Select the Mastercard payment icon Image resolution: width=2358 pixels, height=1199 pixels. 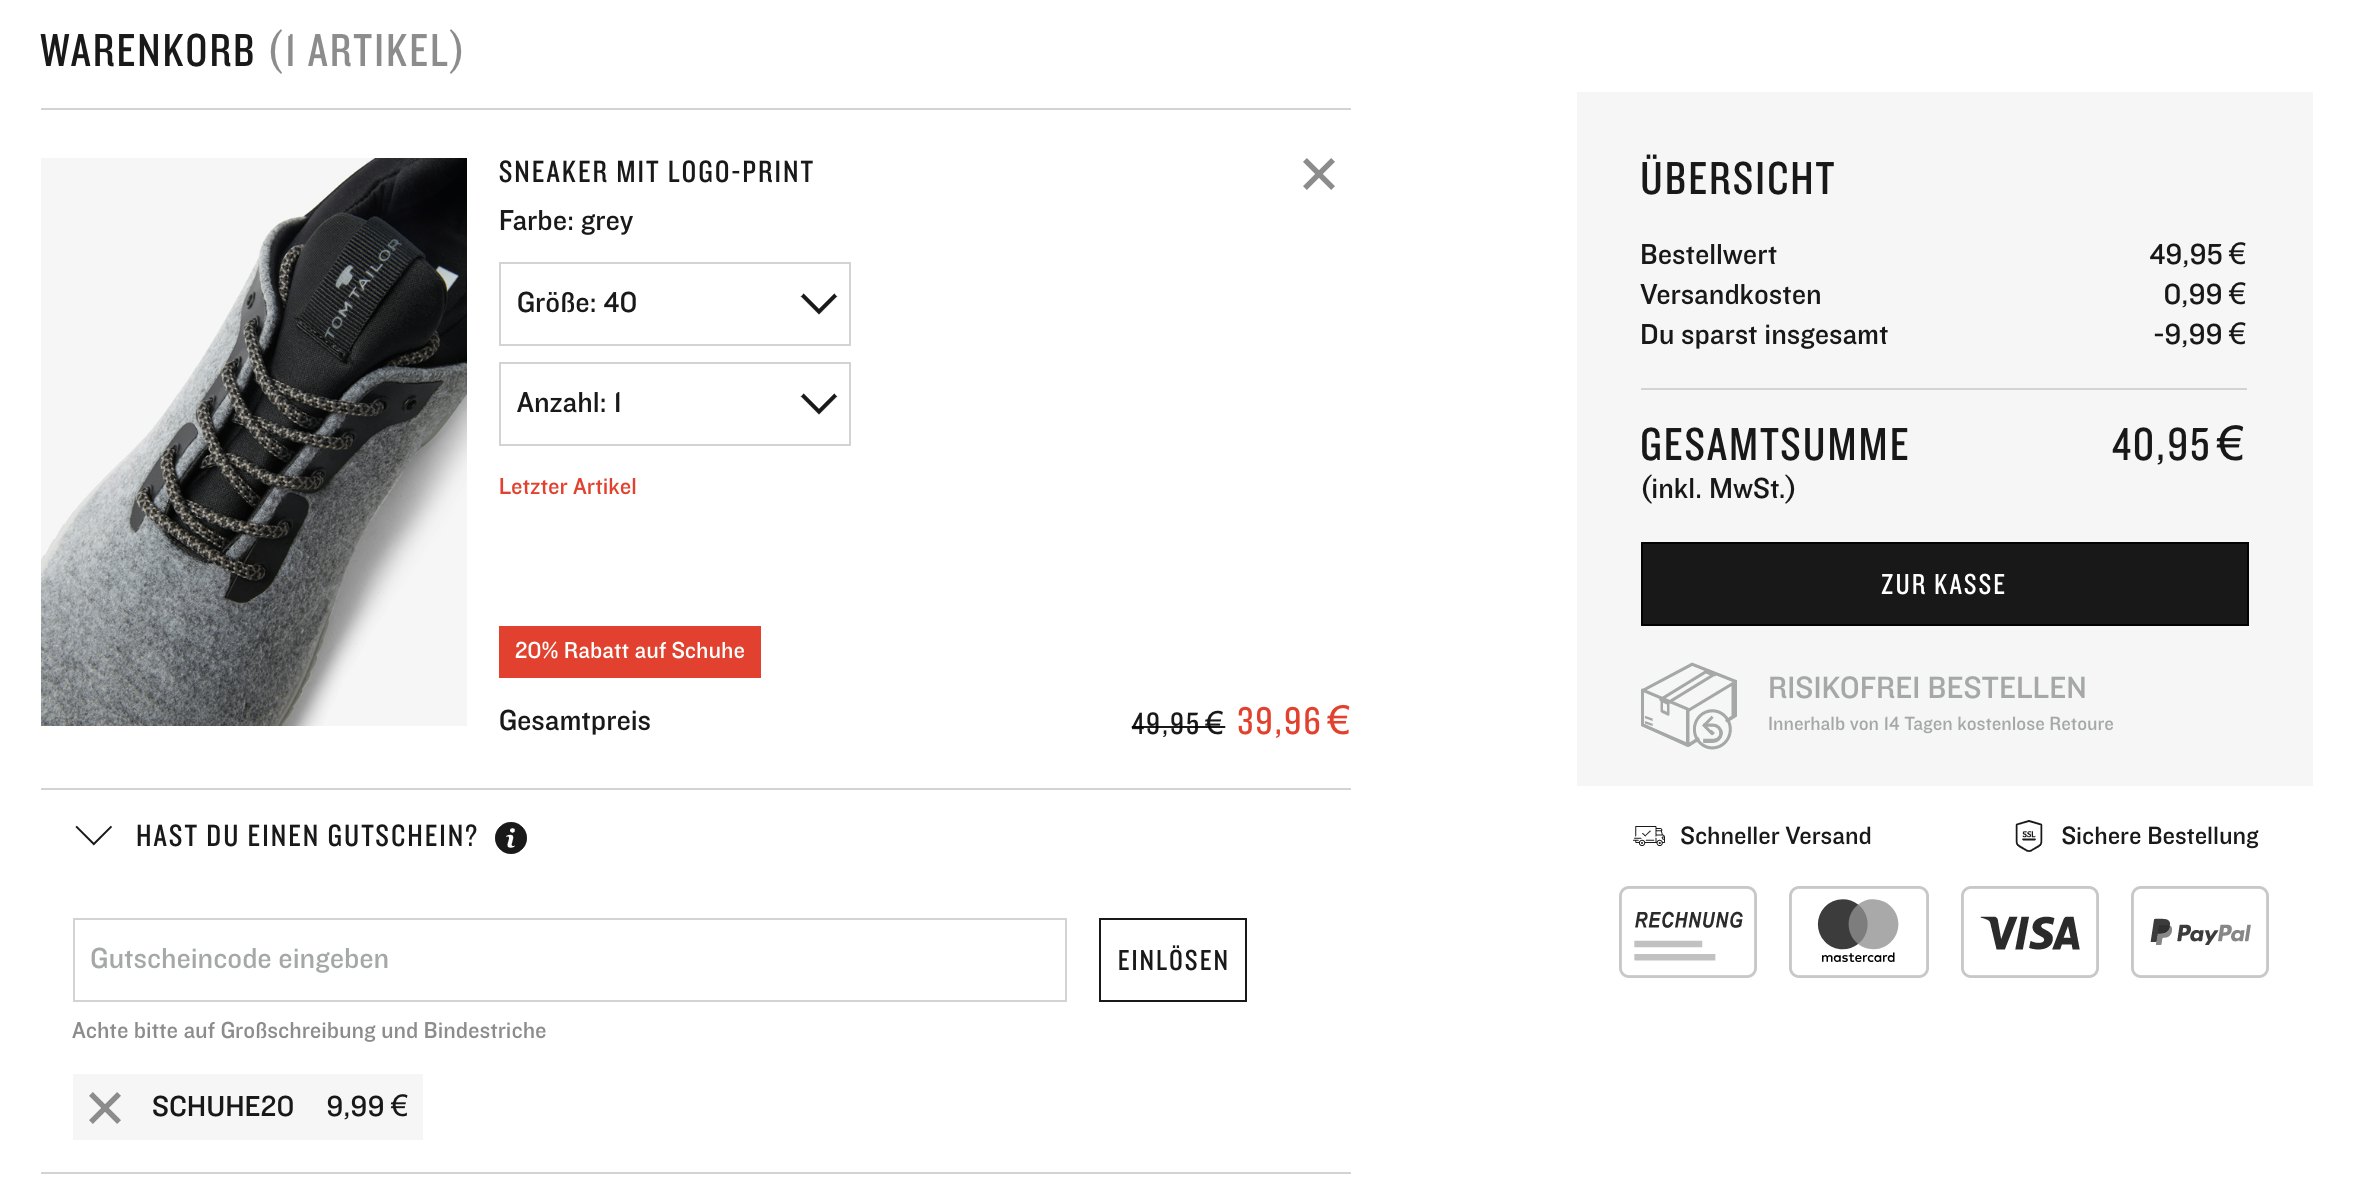coord(1858,932)
